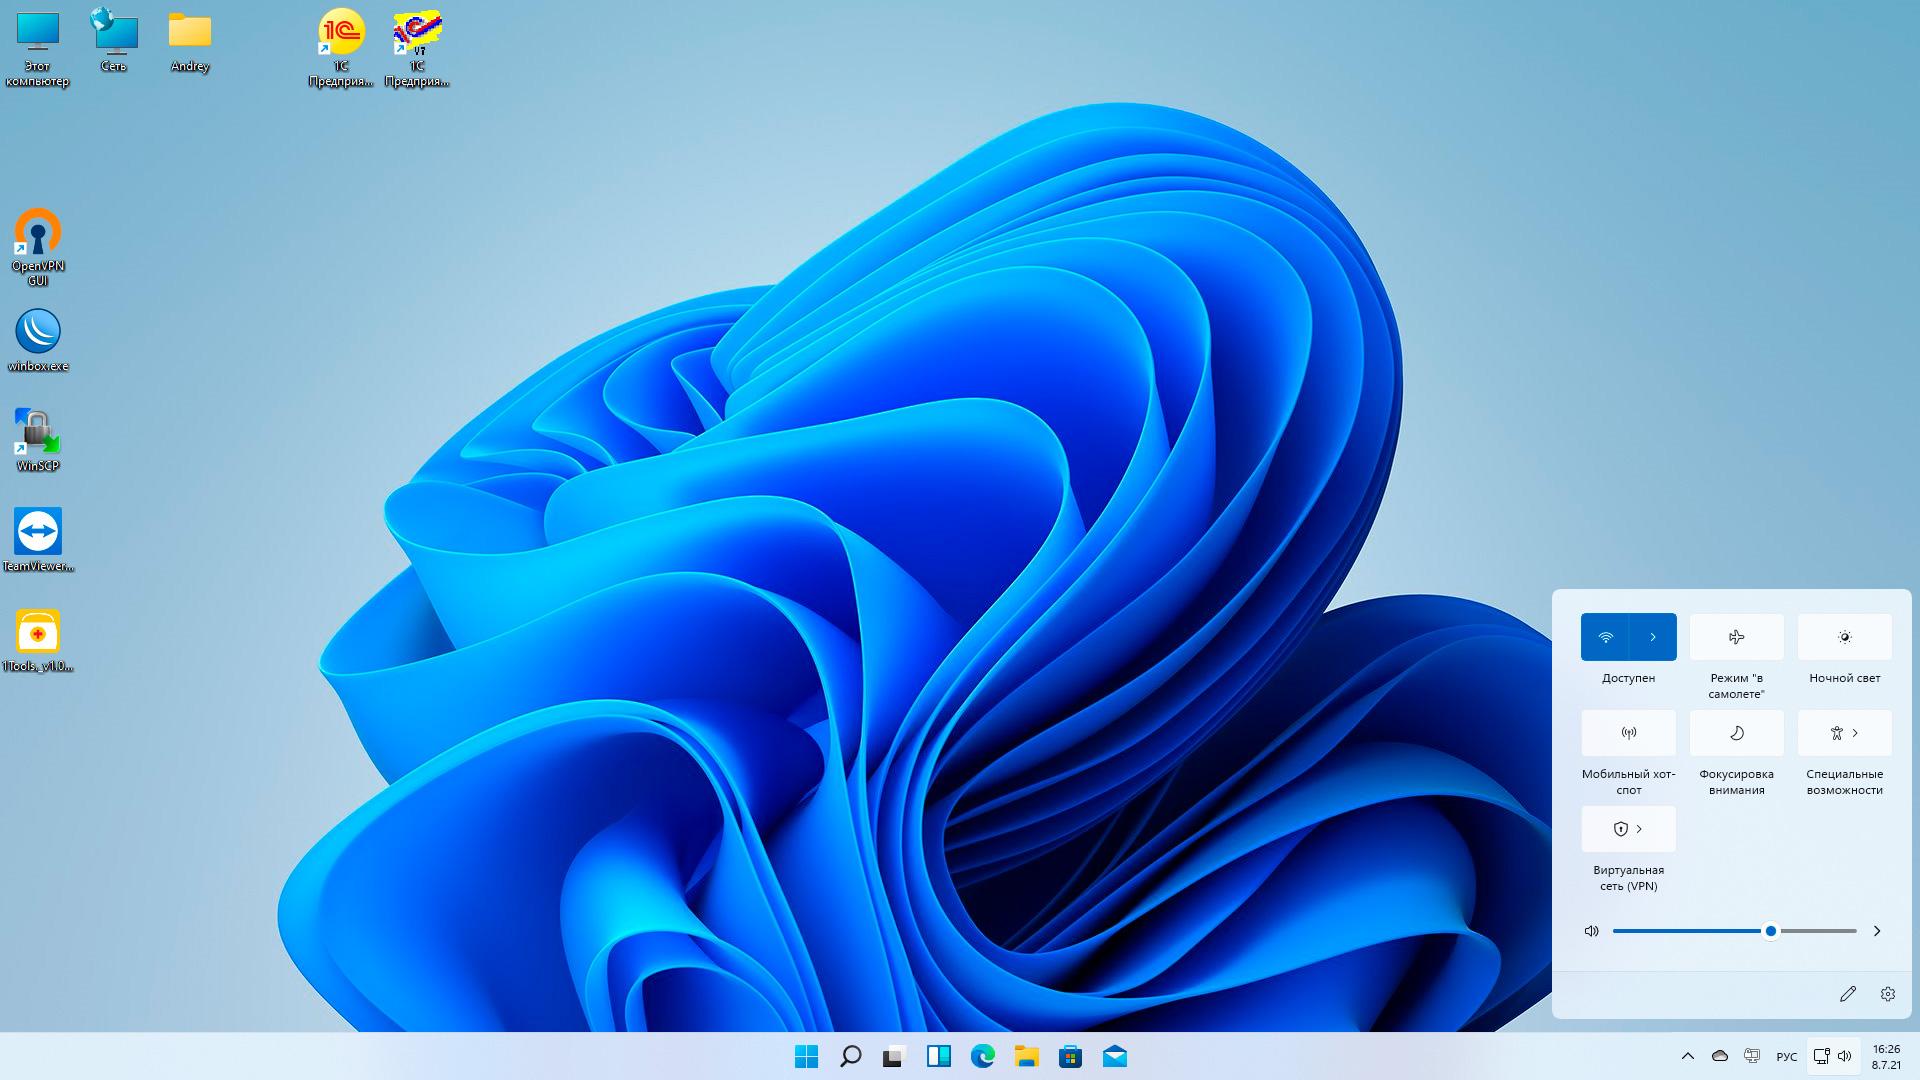Toggle airplane mode (Режим "в самолете") tile
This screenshot has width=1920, height=1080.
click(1736, 637)
